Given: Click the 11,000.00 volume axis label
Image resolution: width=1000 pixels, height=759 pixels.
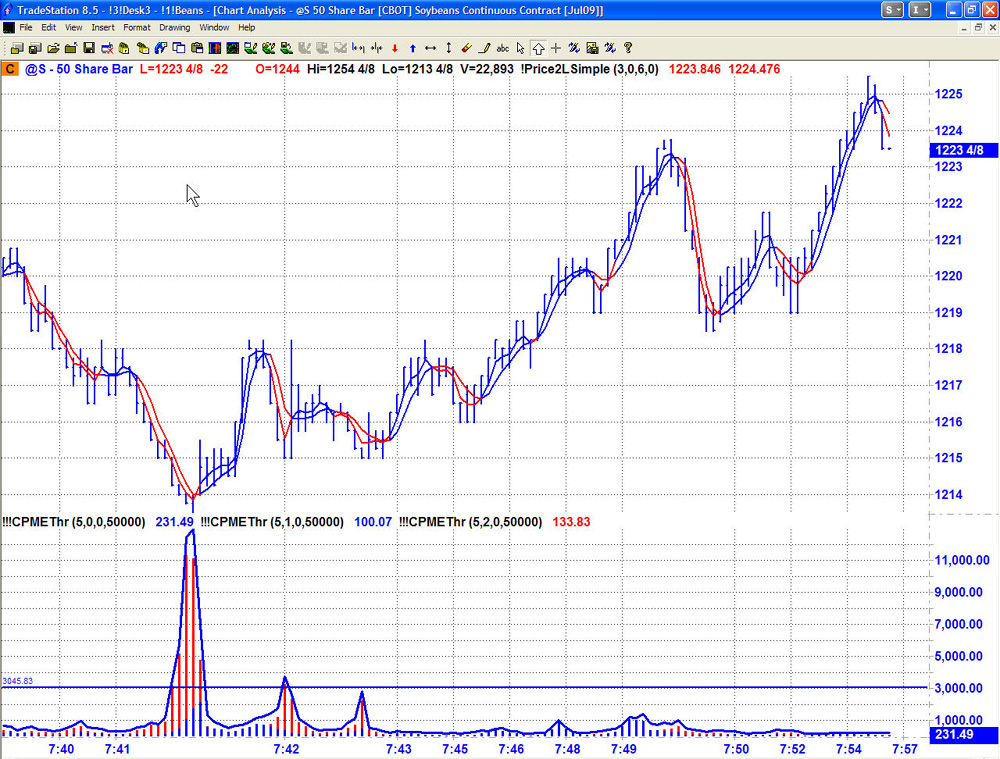Looking at the screenshot, I should (x=962, y=560).
